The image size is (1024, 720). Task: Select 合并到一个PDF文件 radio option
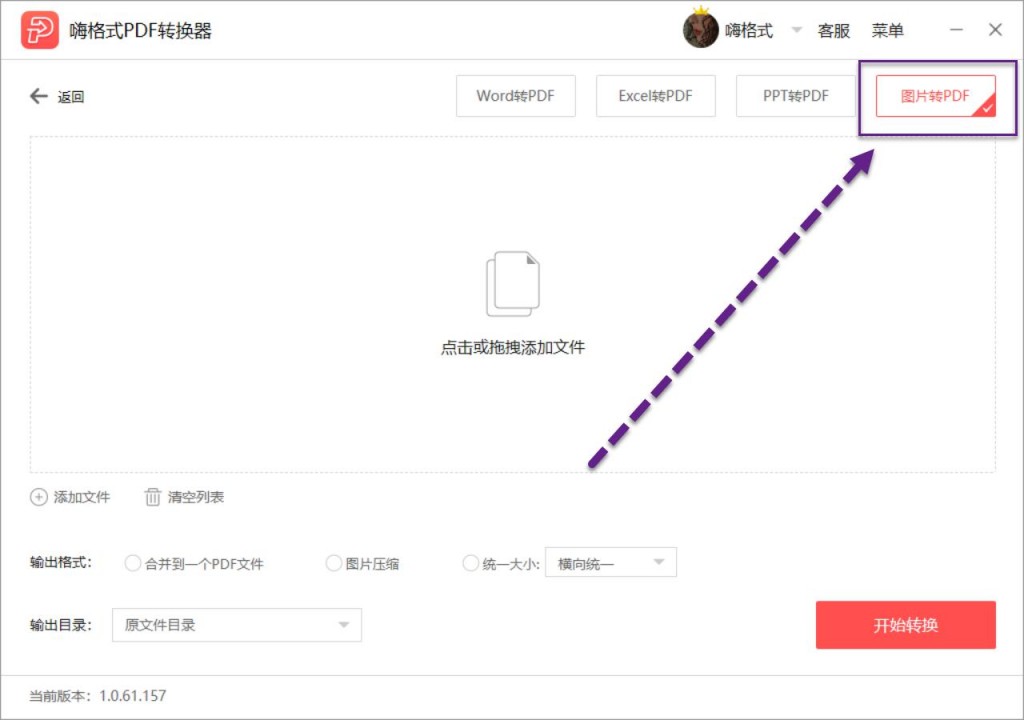pos(133,563)
